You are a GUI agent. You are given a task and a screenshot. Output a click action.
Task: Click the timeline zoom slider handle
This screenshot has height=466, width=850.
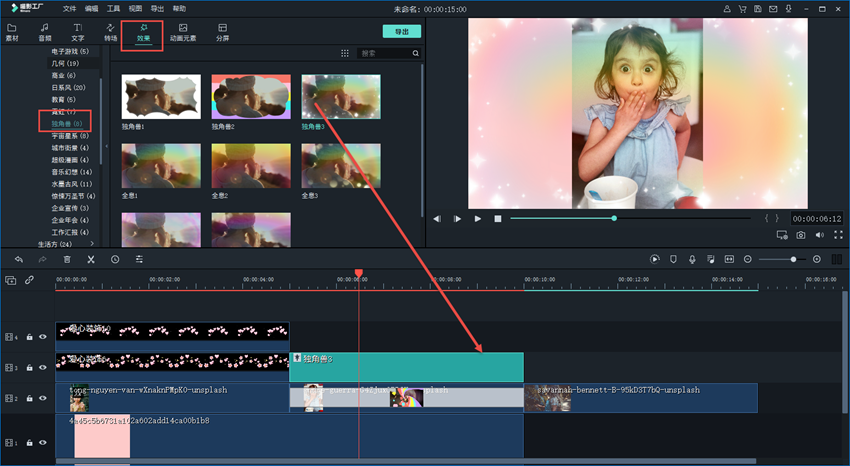793,259
